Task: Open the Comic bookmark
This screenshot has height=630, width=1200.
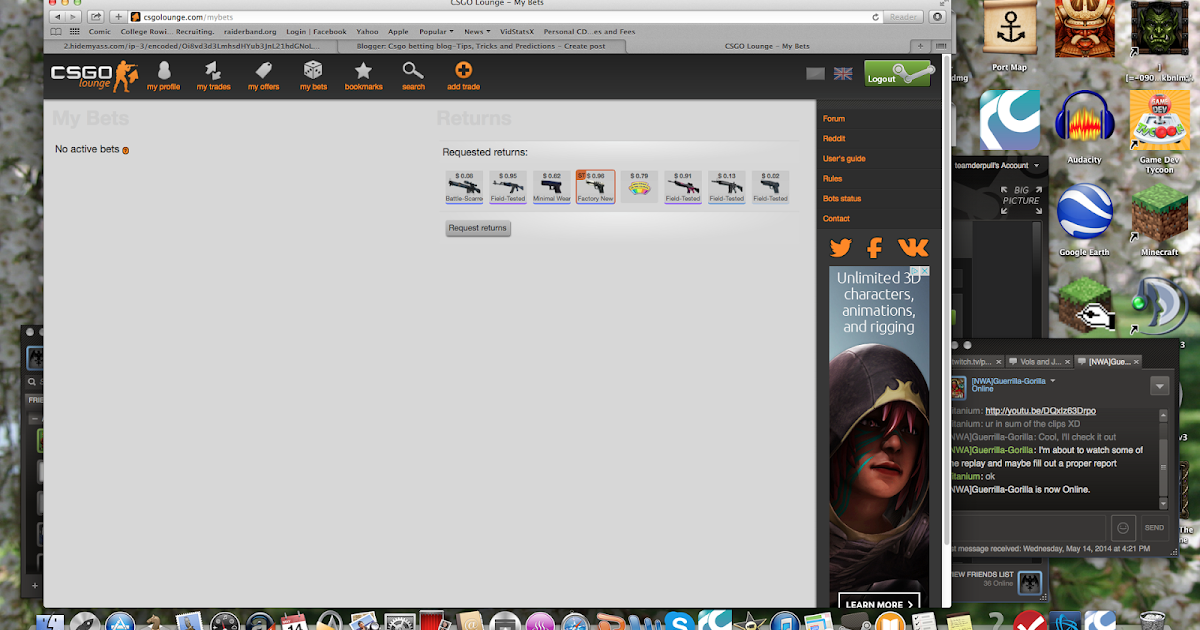Action: pos(100,32)
